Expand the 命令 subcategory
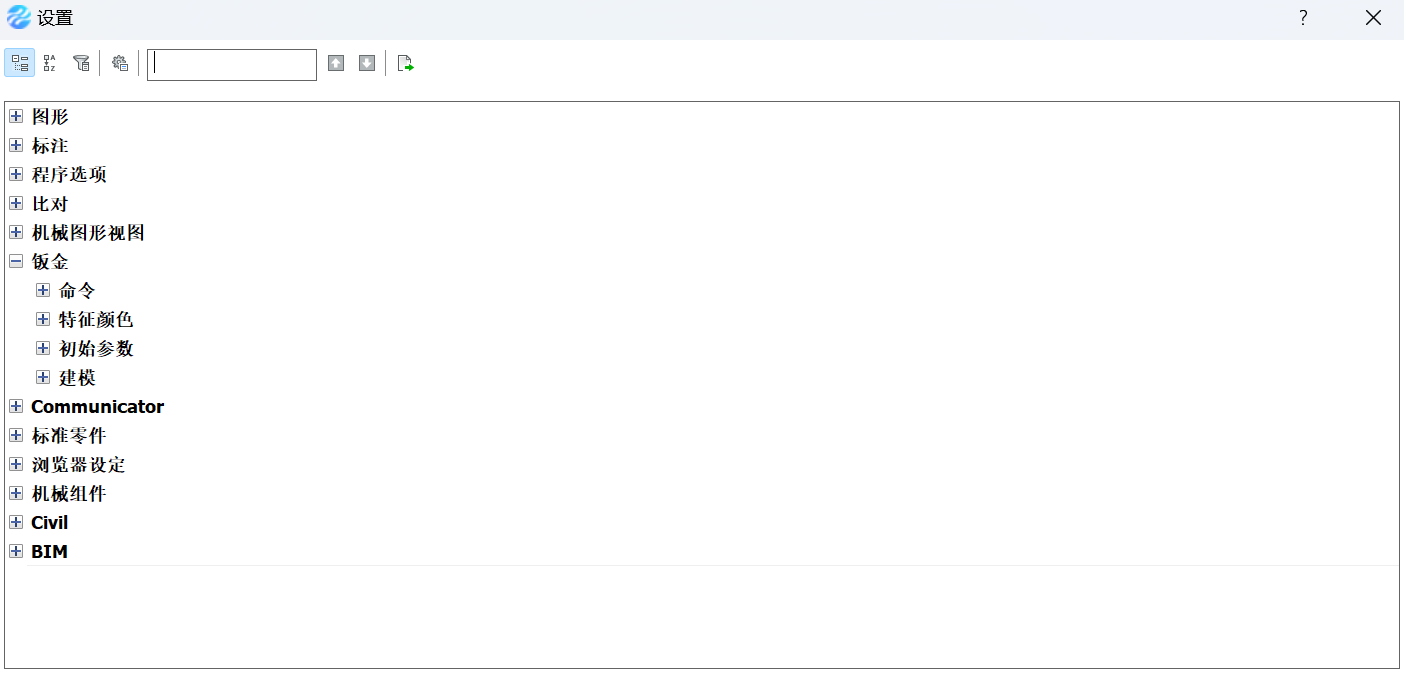 (43, 290)
